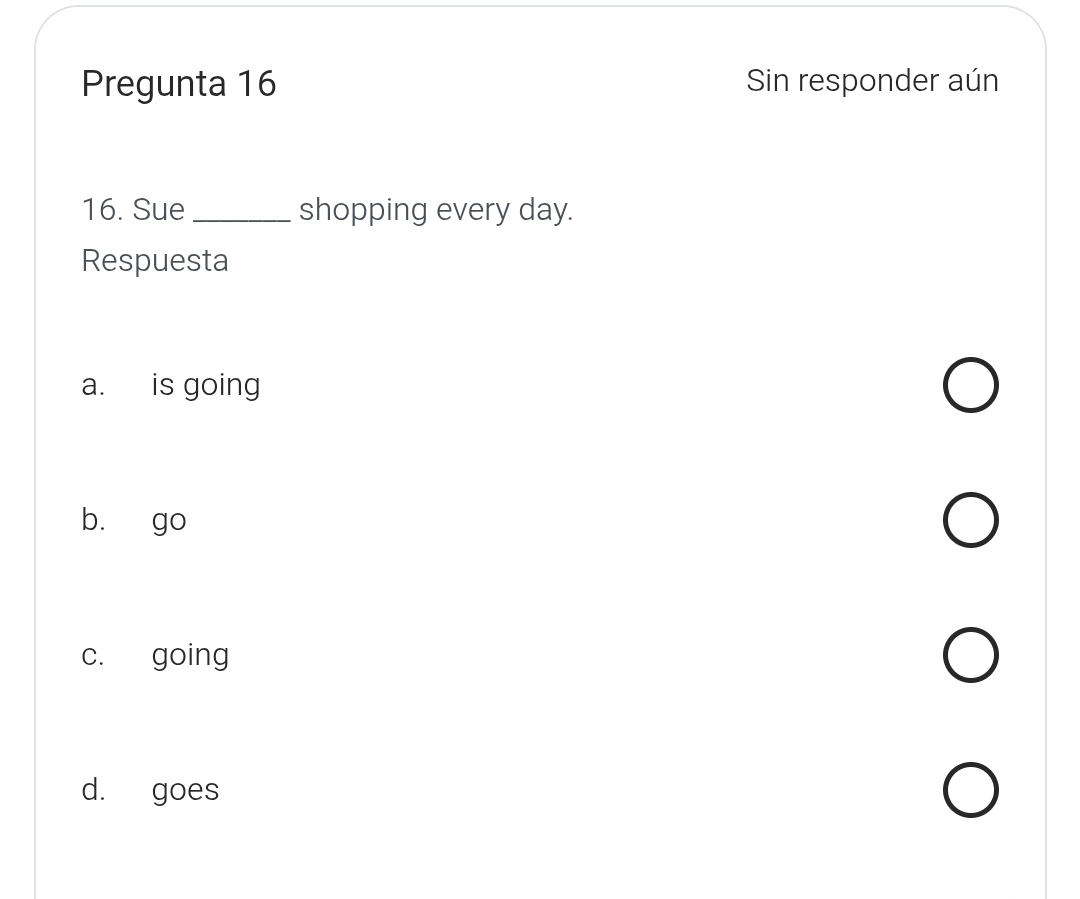Screen dimensions: 1080x899
Task: Click the "Respuesta" label
Action: pyautogui.click(x=155, y=261)
